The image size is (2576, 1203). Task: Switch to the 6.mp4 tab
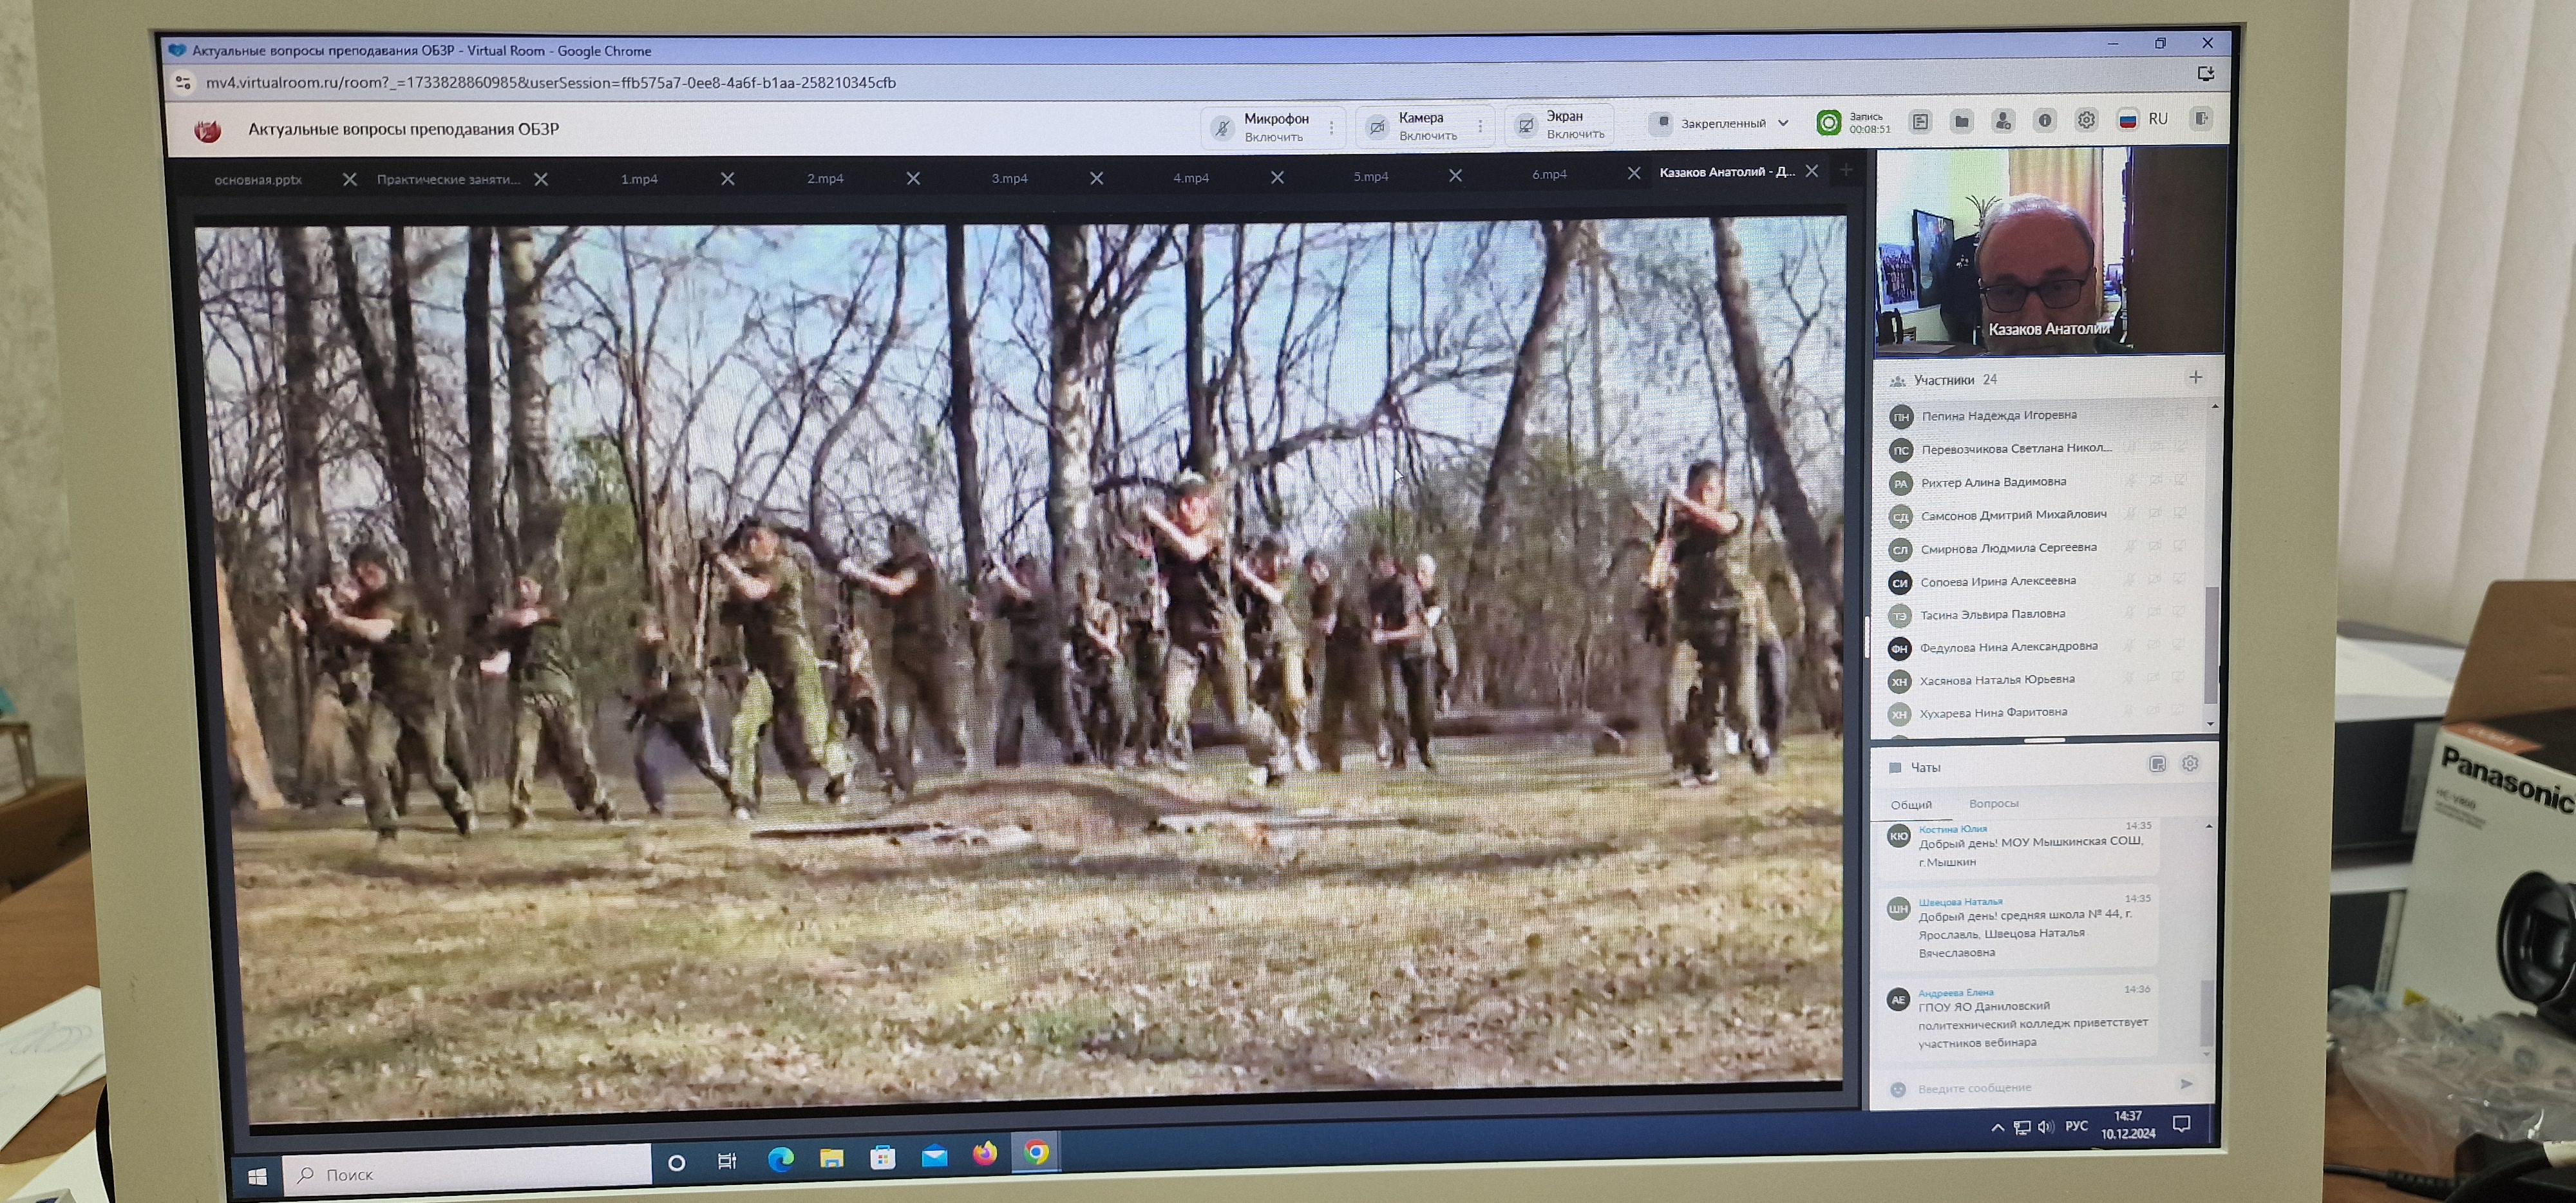[x=1549, y=174]
